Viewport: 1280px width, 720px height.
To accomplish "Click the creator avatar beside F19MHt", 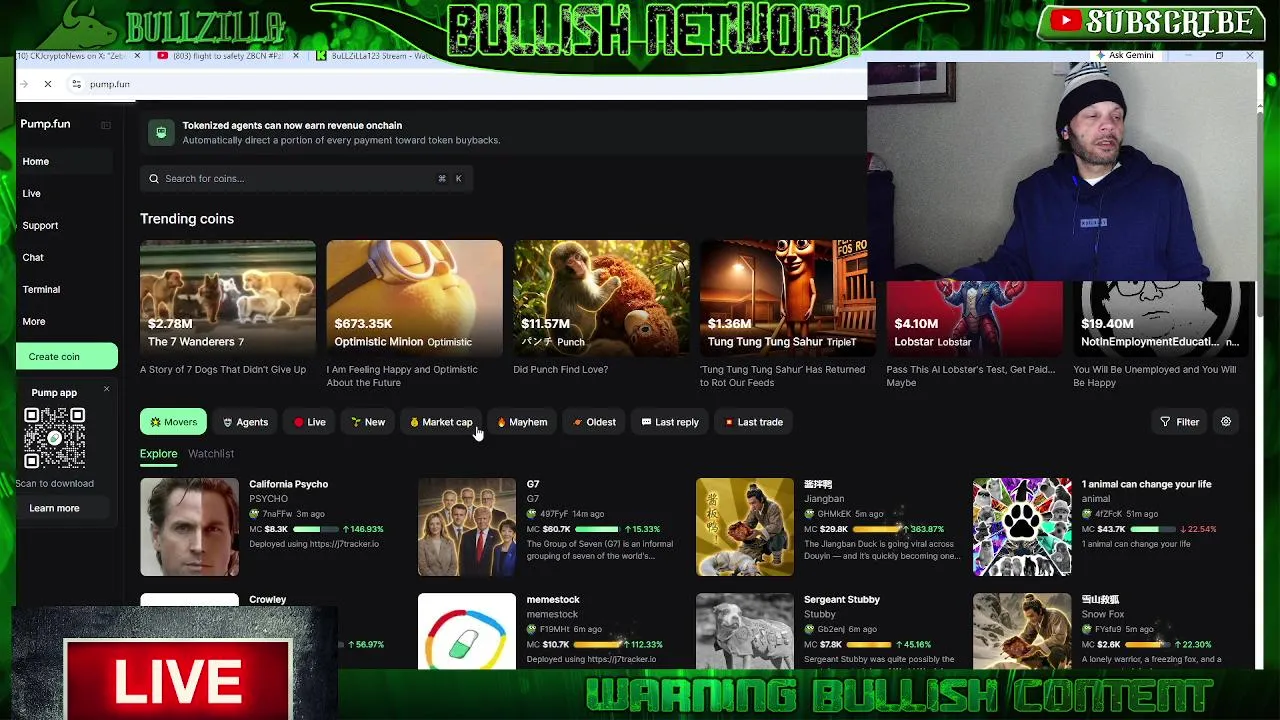I will [532, 629].
